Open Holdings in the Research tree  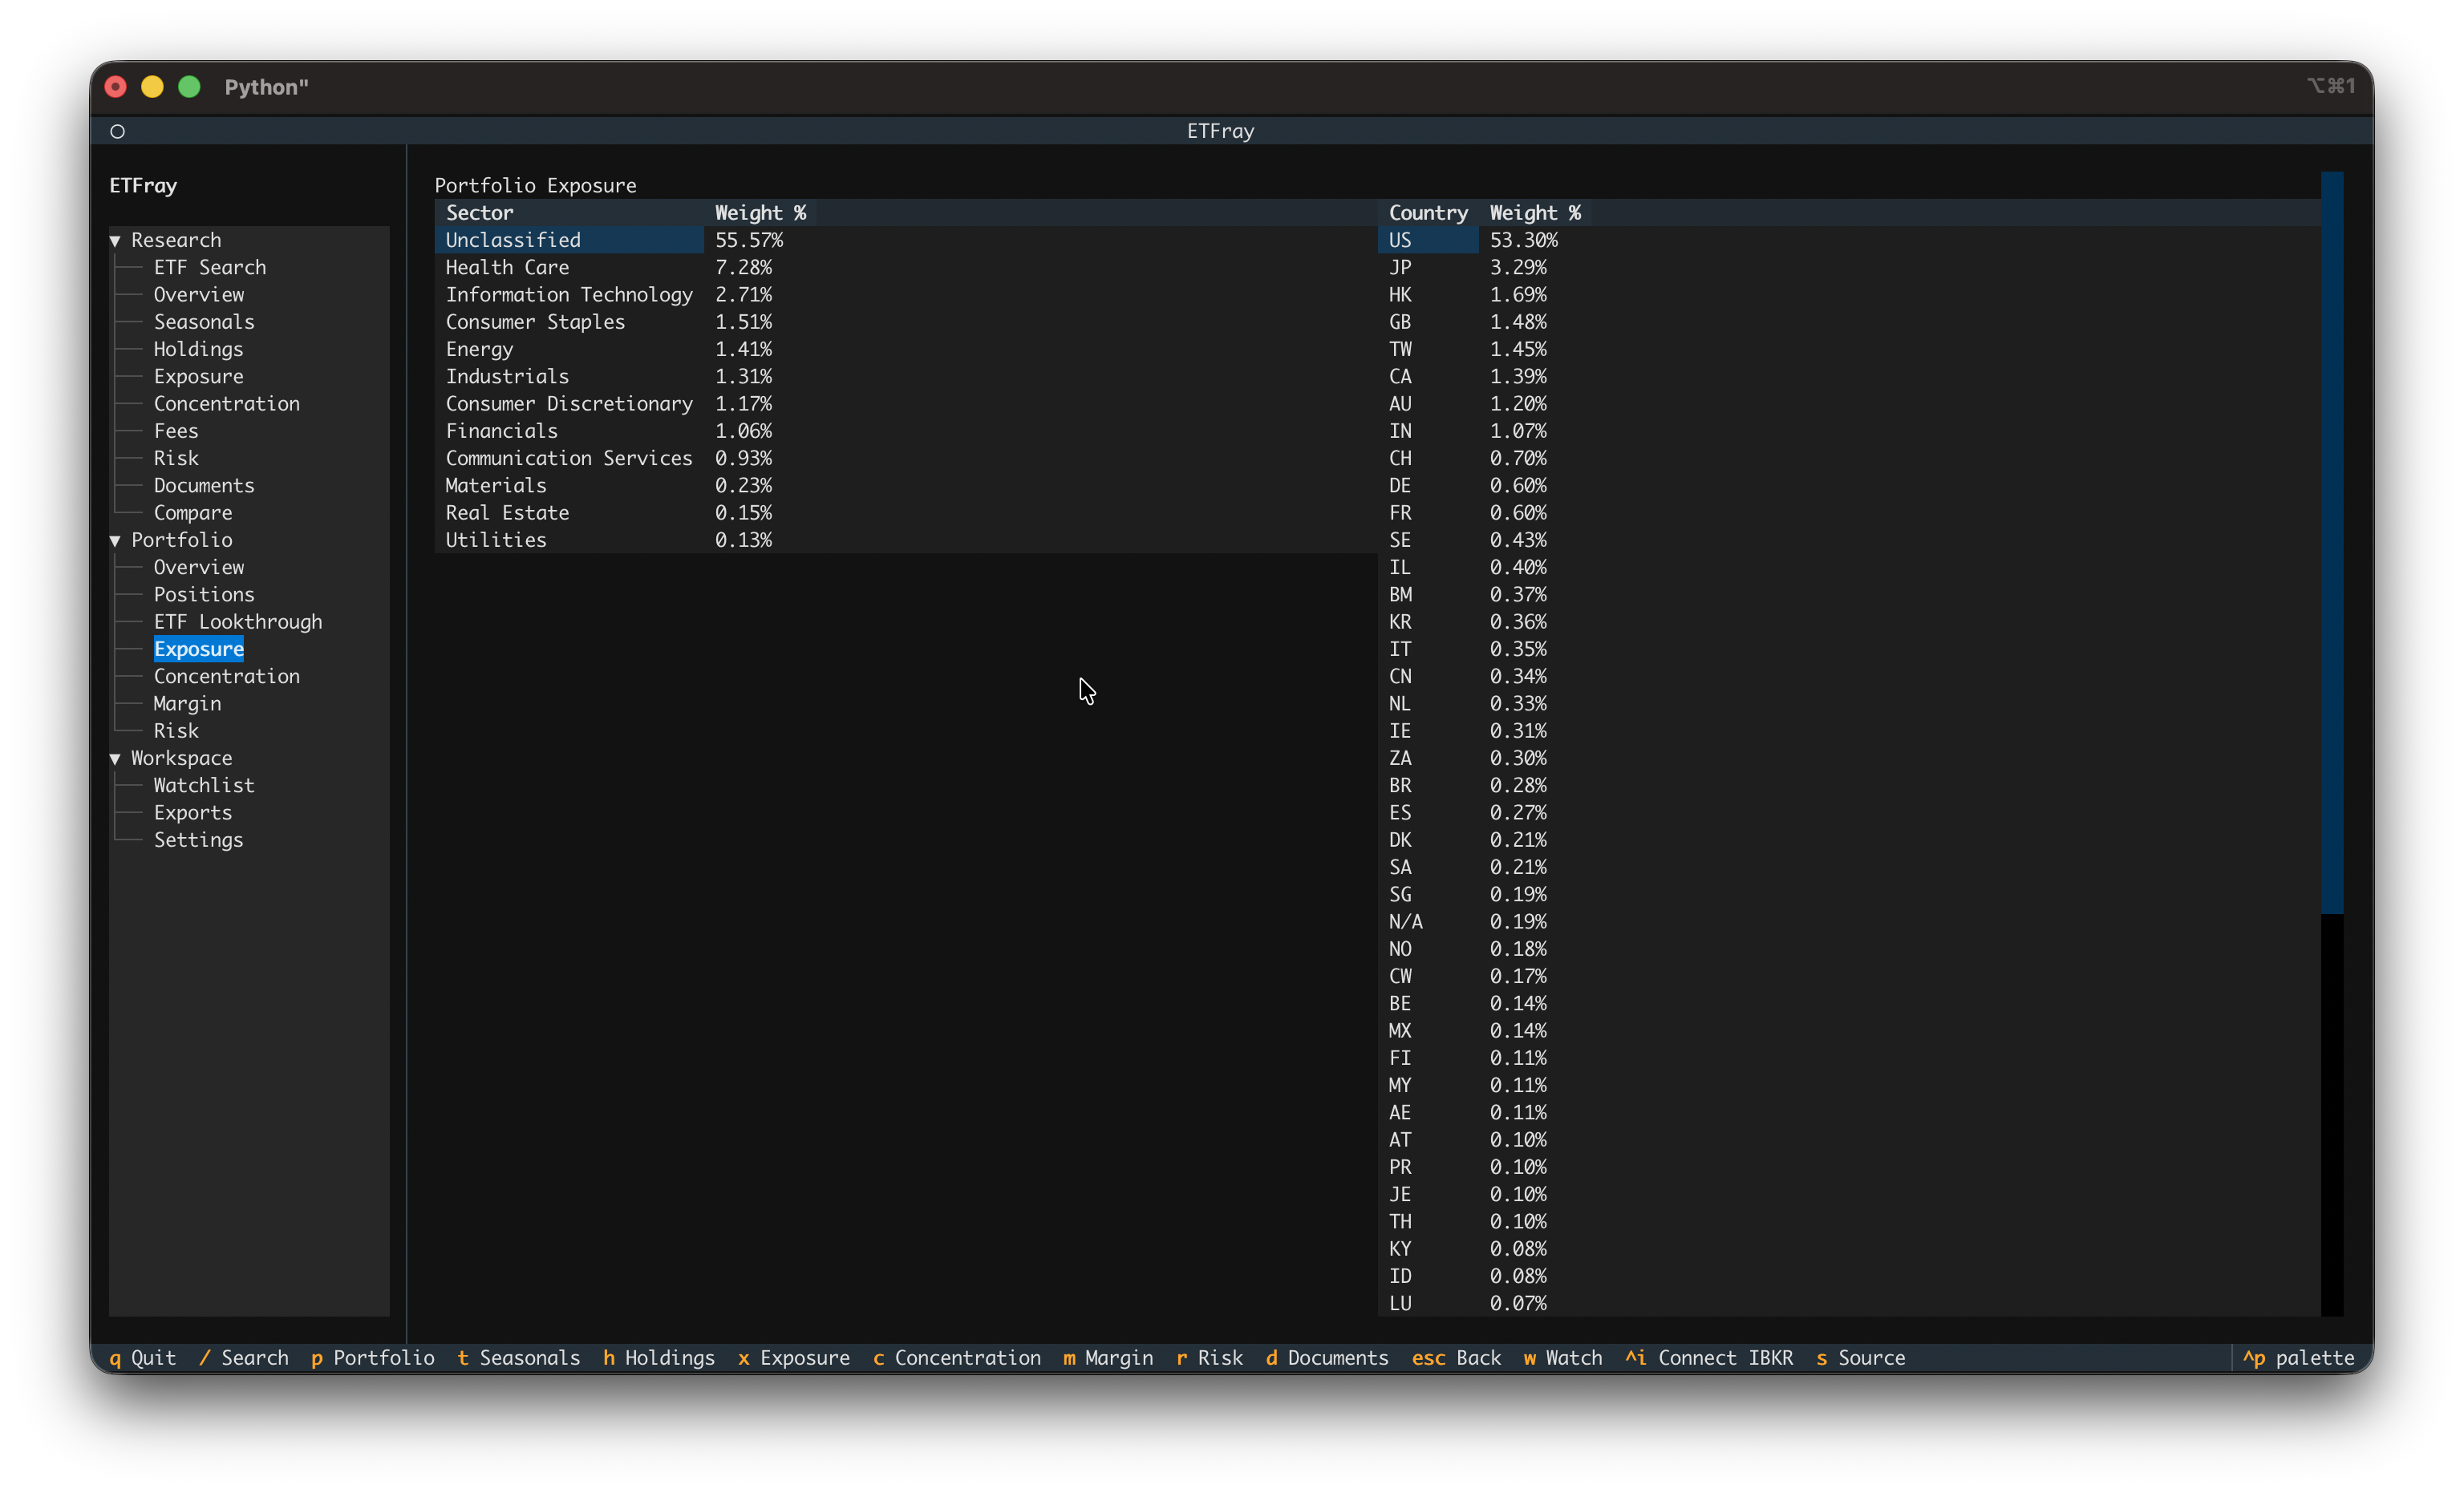click(x=198, y=349)
